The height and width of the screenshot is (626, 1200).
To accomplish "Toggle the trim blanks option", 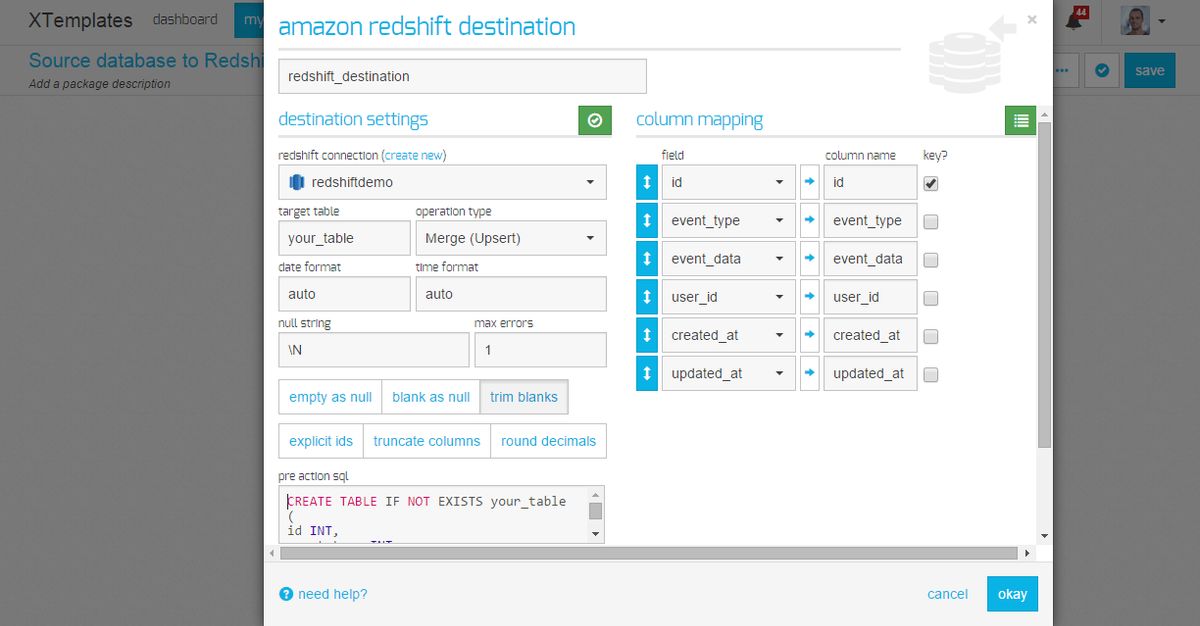I will pyautogui.click(x=524, y=397).
